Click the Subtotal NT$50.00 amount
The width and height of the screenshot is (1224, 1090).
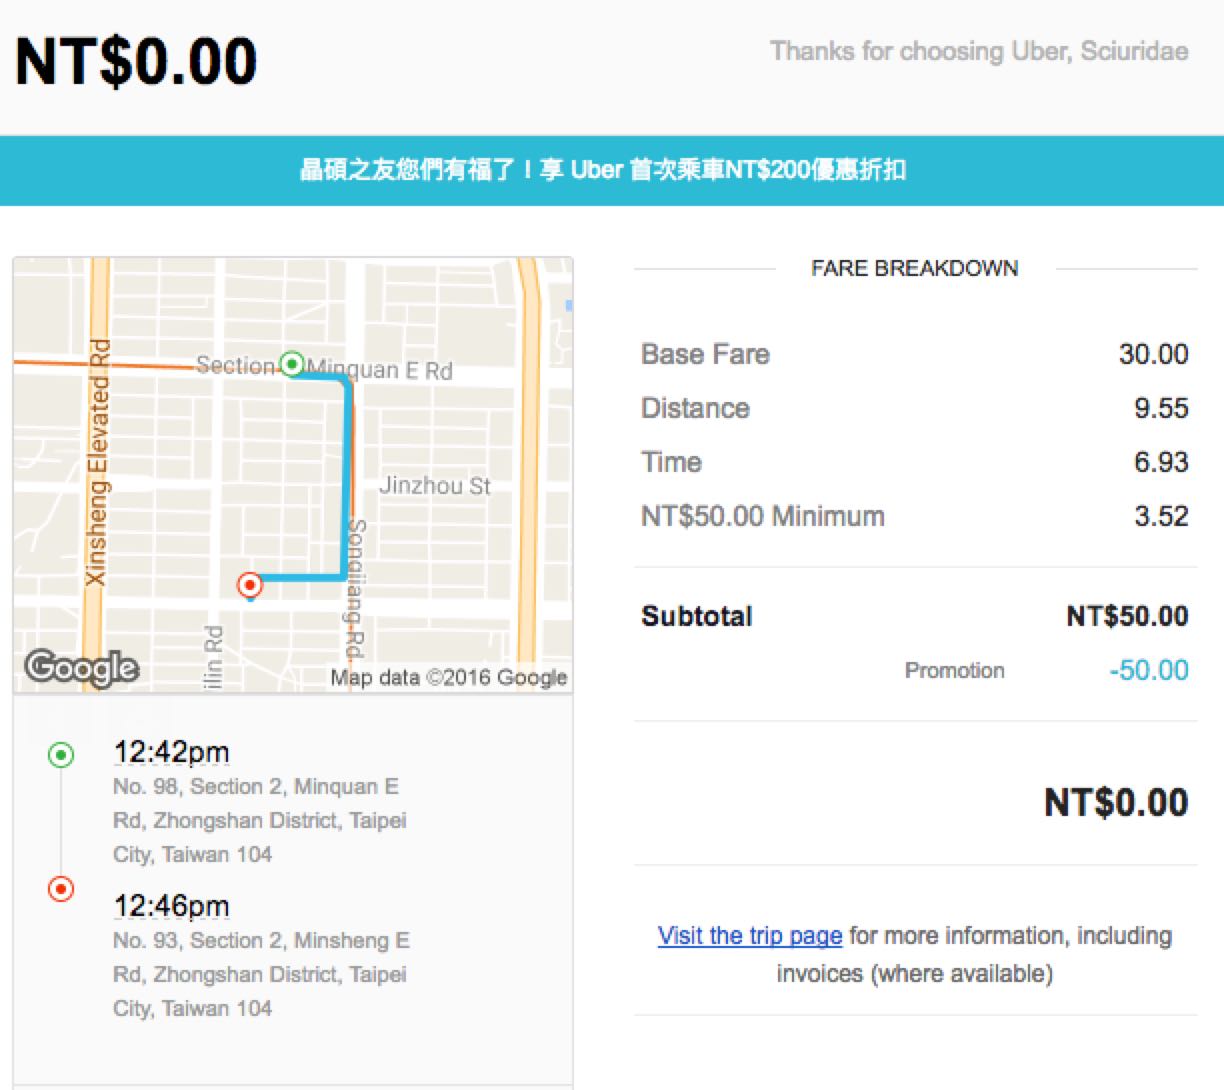pos(1127,616)
